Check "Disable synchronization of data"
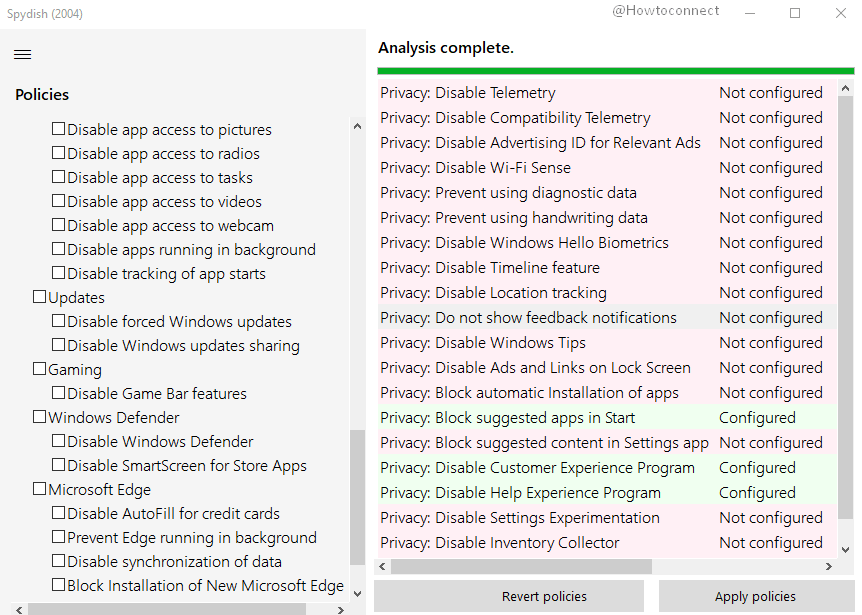Viewport: 862px width, 615px height. coord(58,561)
